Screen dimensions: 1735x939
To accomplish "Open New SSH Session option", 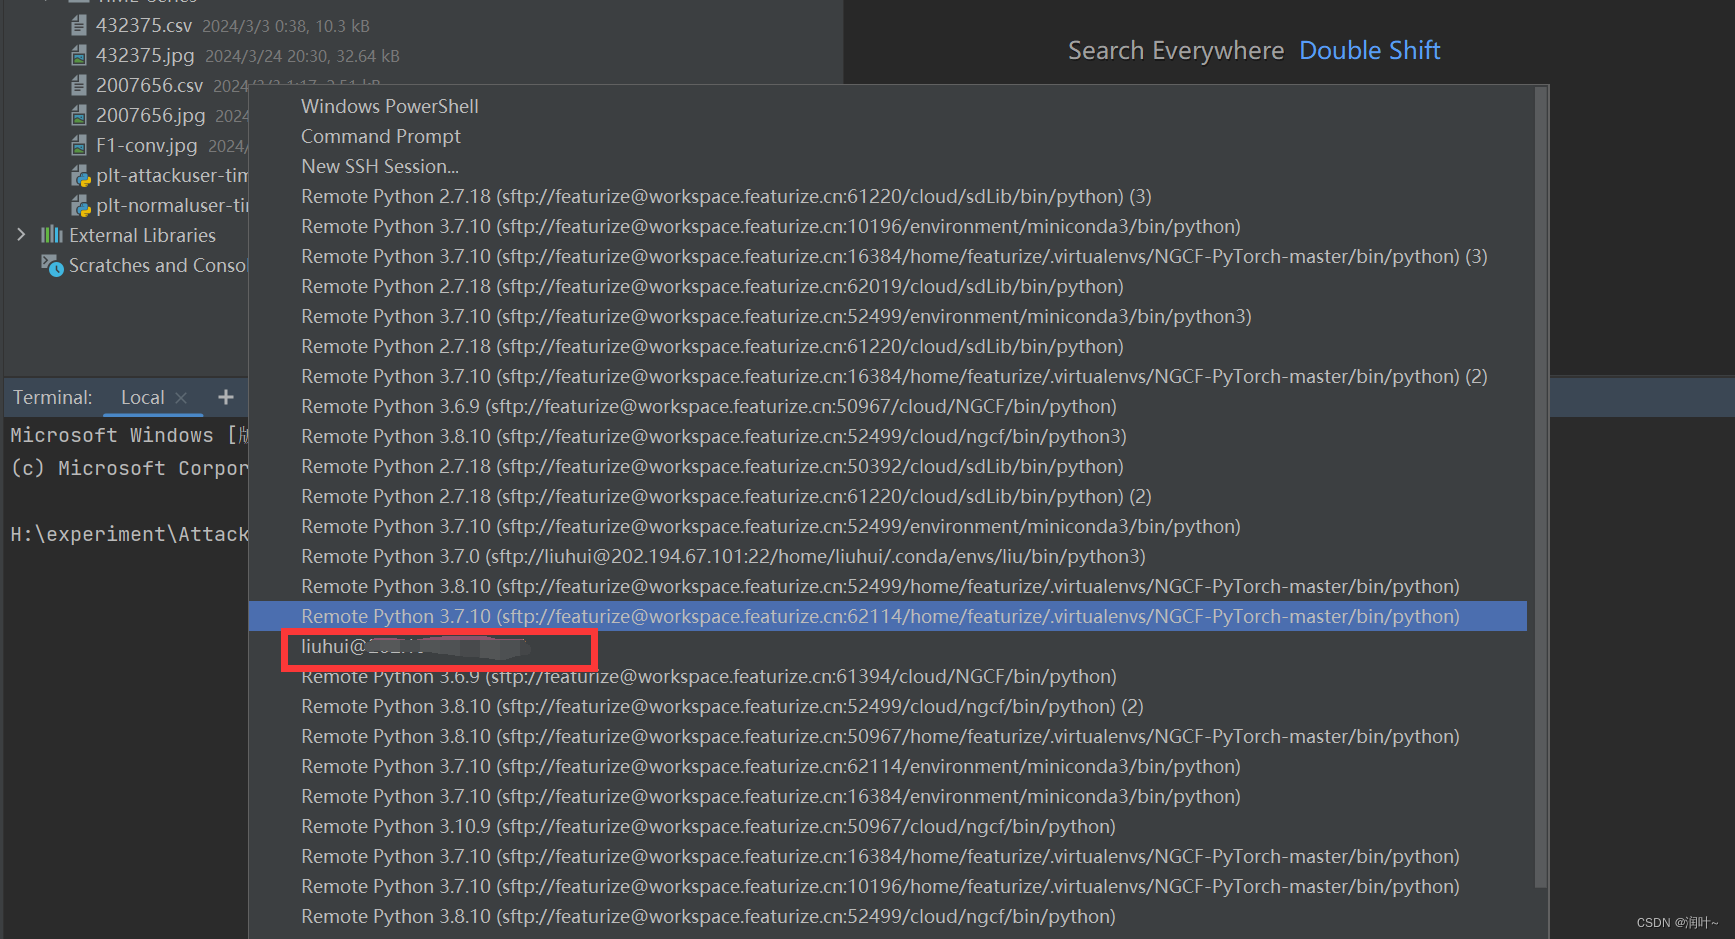I will pyautogui.click(x=380, y=166).
